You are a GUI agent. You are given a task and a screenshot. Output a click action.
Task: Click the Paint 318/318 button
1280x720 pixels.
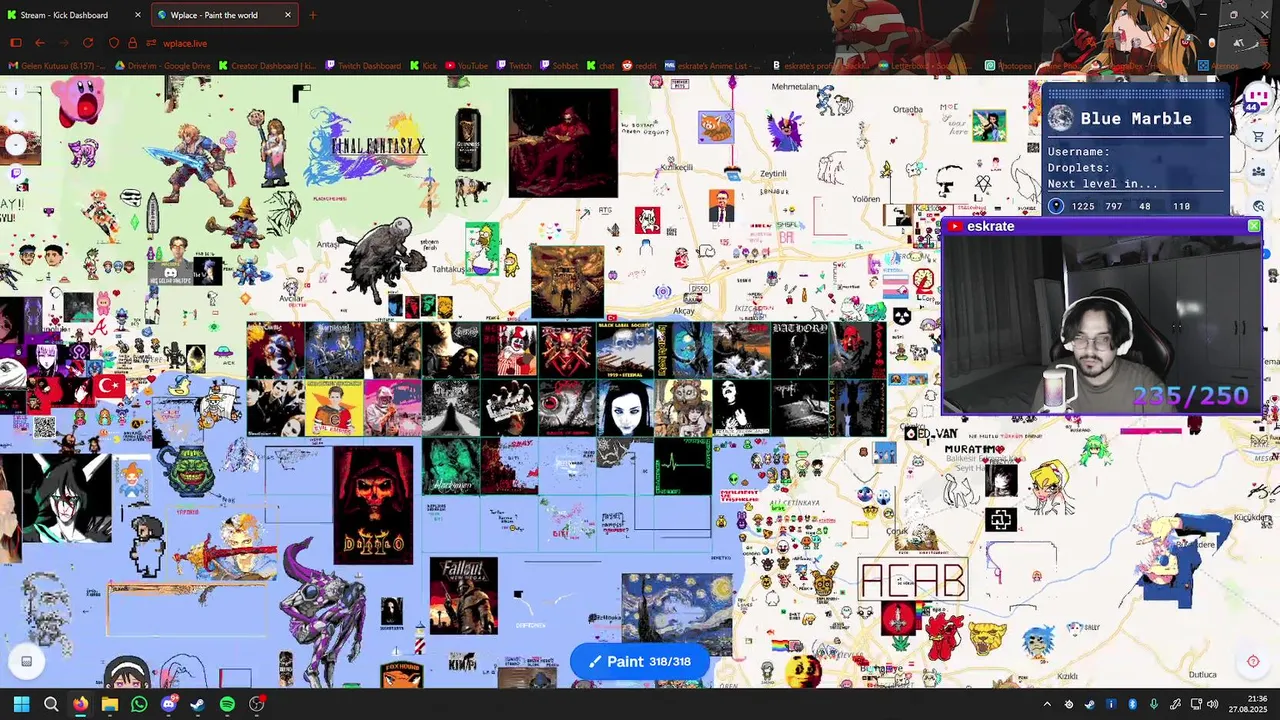pos(640,661)
